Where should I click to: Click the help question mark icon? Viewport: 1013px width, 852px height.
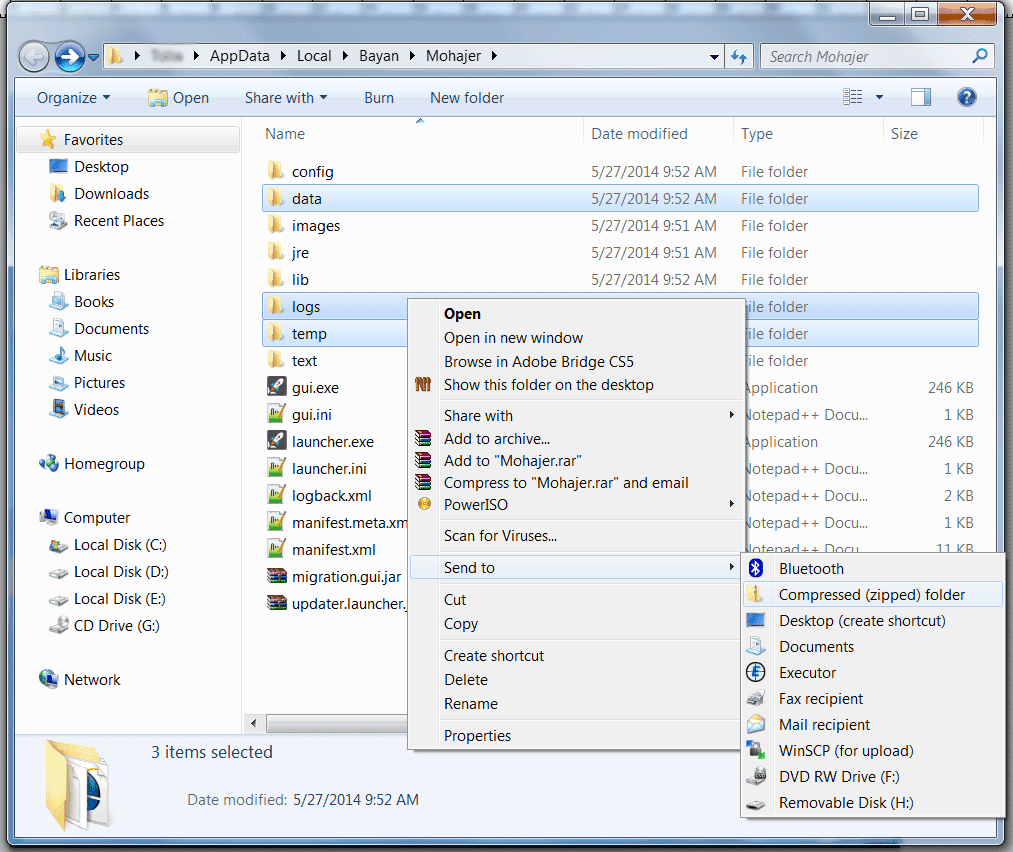coord(966,97)
